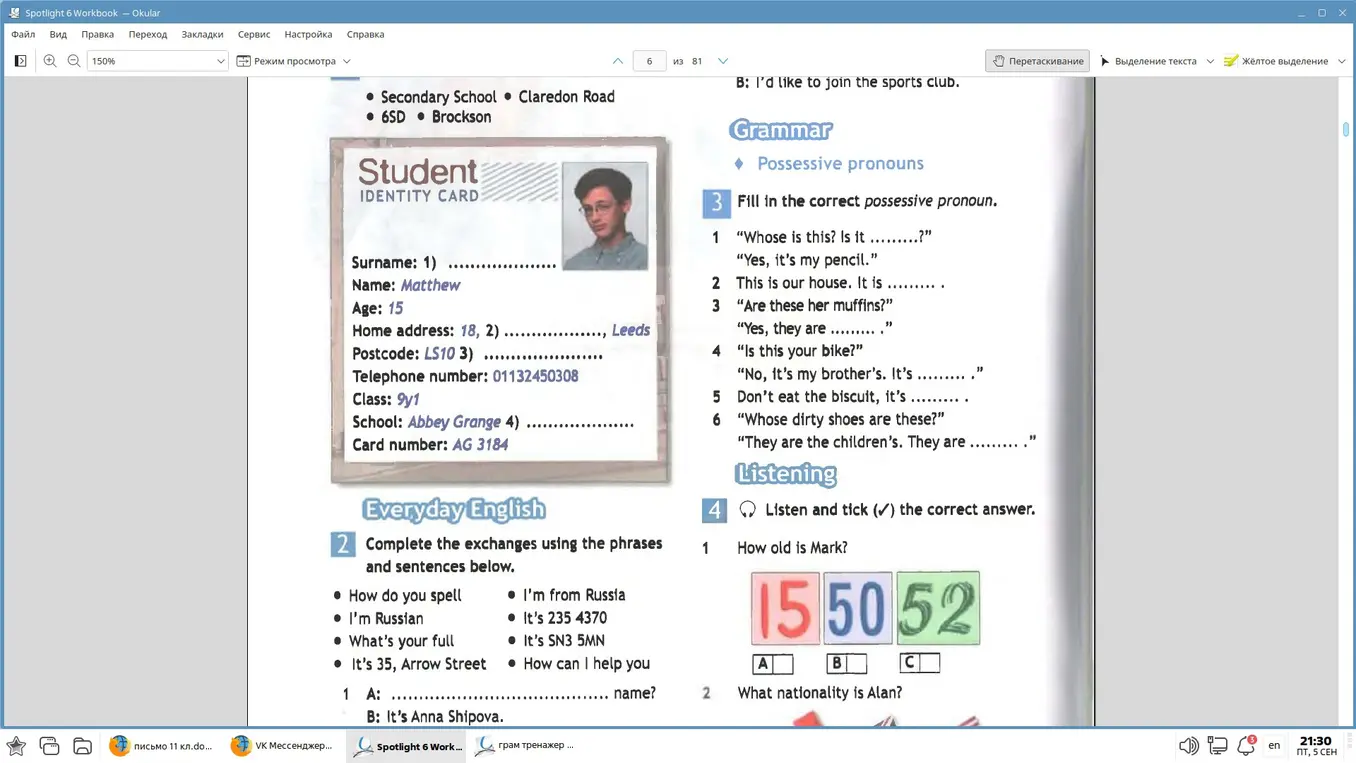Click exercise number 3 blue box

coord(716,203)
